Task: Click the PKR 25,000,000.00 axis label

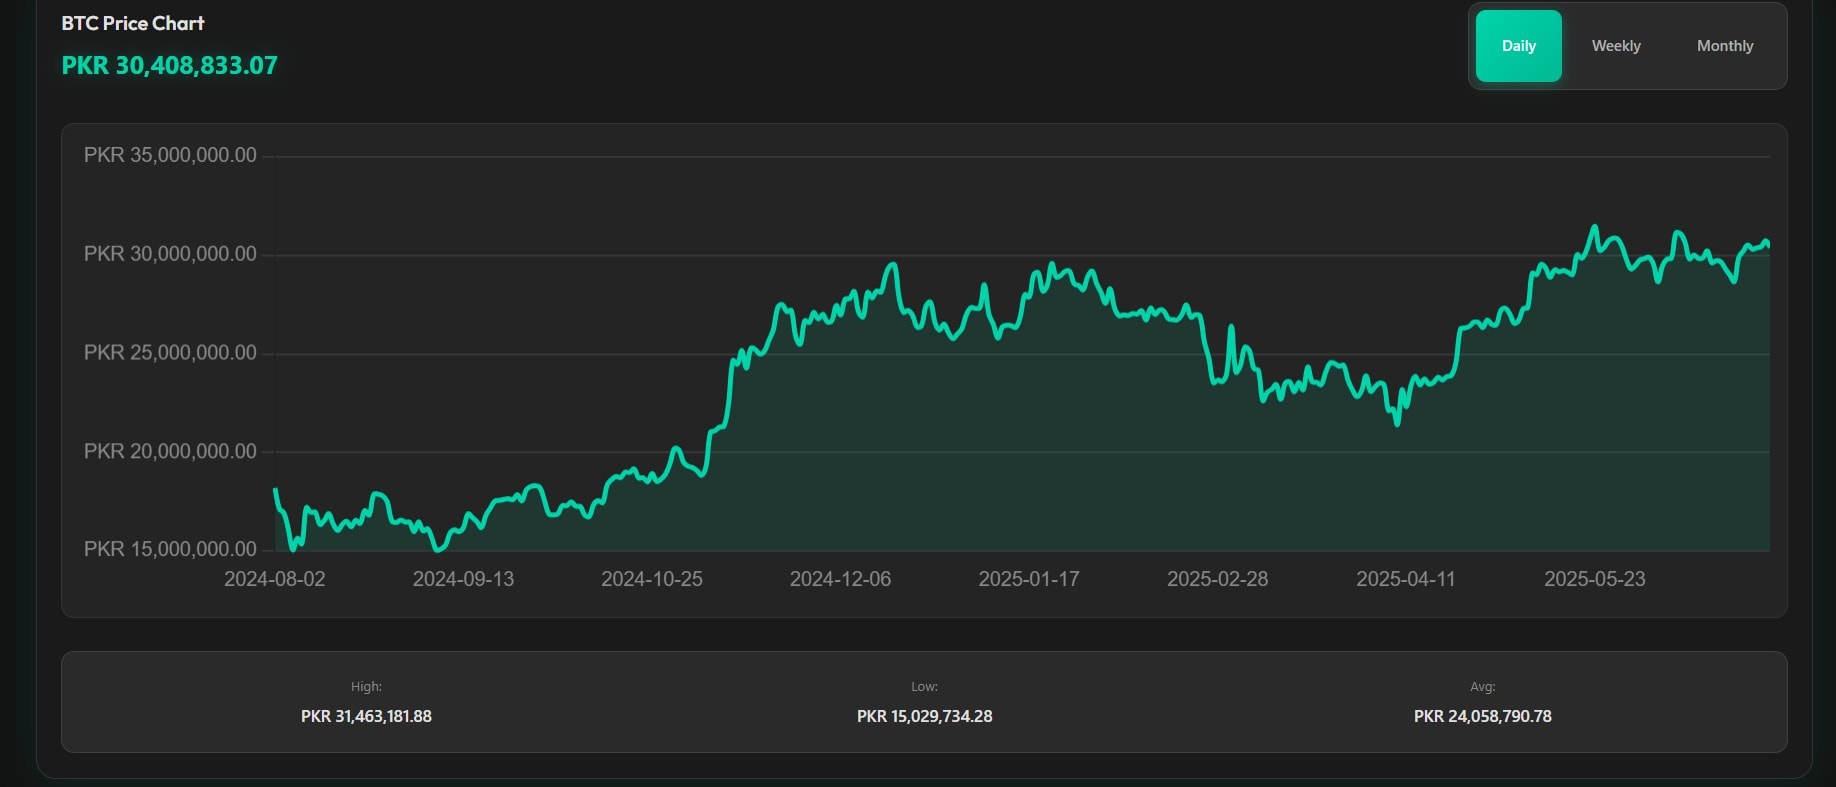Action: pos(170,353)
